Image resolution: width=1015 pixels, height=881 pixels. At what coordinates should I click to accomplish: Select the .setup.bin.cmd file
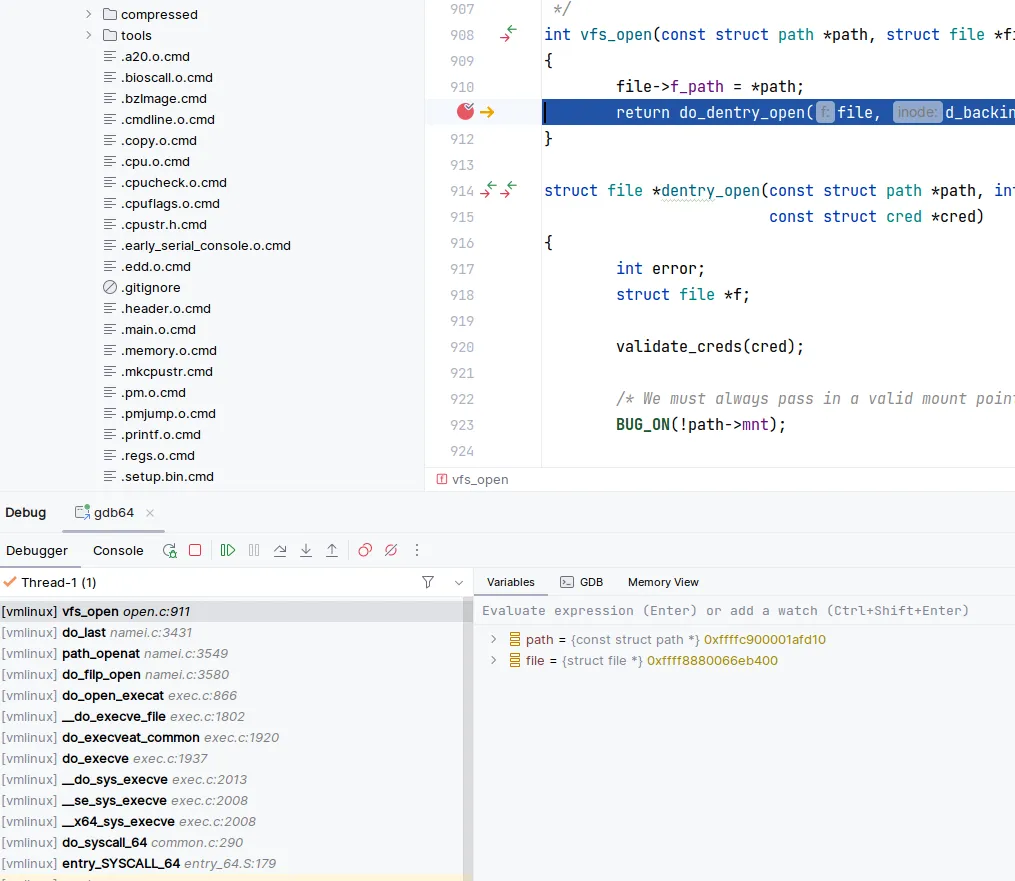click(159, 476)
